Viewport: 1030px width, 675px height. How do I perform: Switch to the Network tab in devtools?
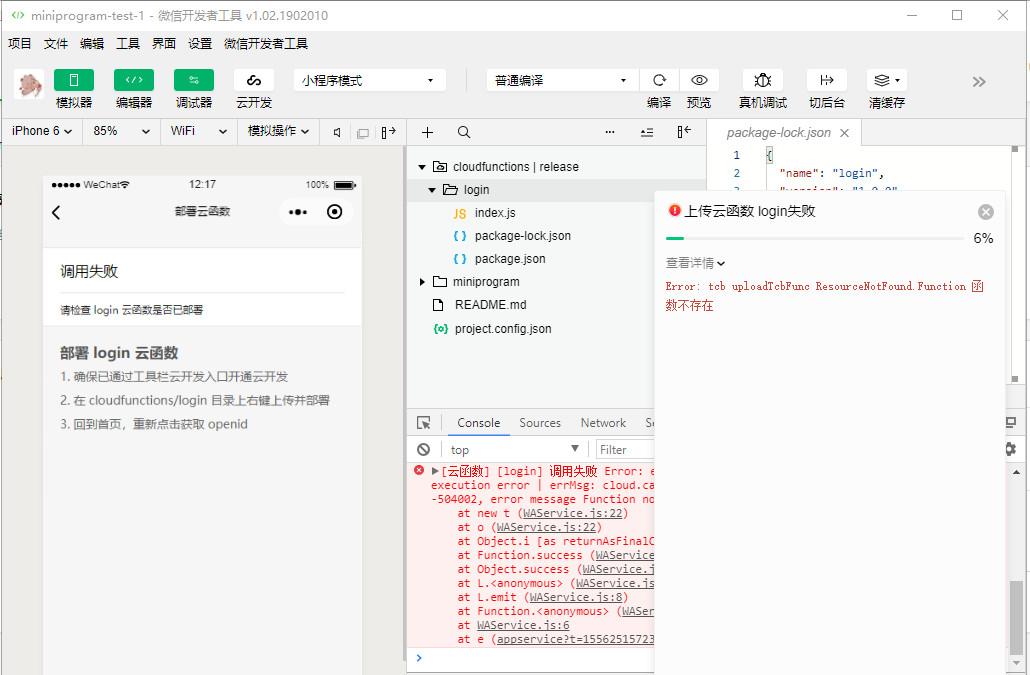(603, 423)
